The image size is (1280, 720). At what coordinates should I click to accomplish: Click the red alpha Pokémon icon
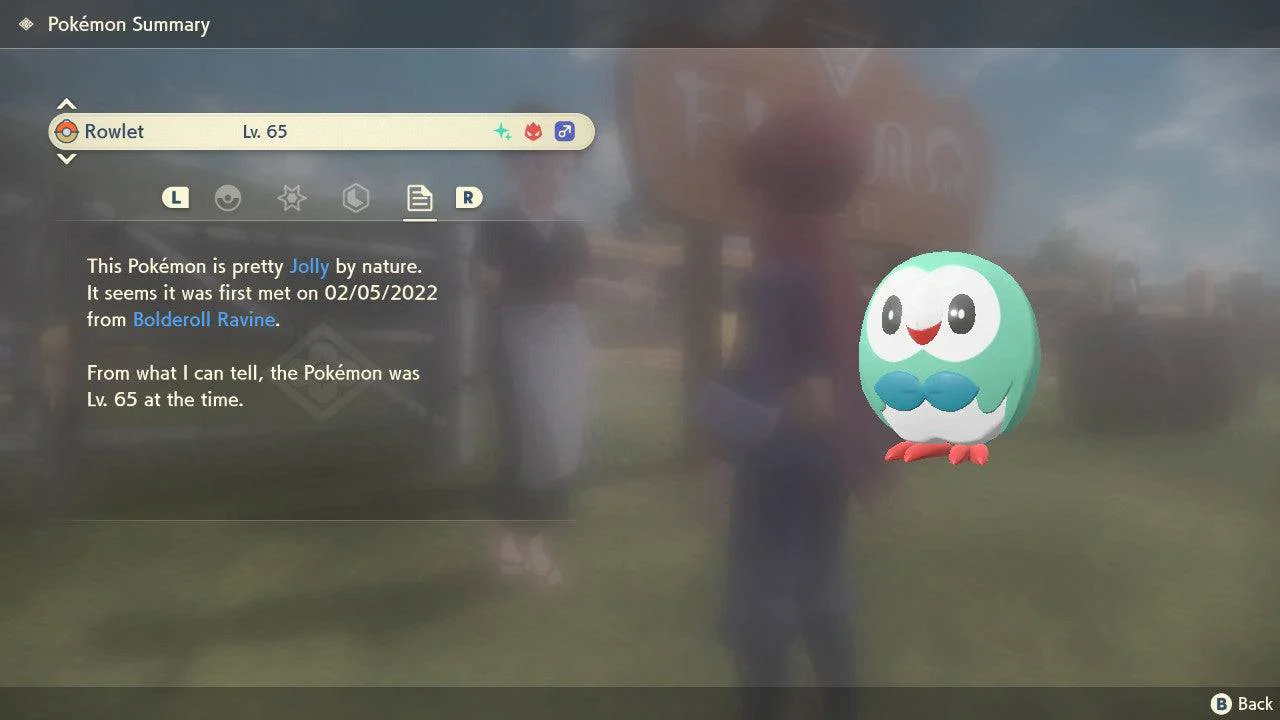(534, 131)
